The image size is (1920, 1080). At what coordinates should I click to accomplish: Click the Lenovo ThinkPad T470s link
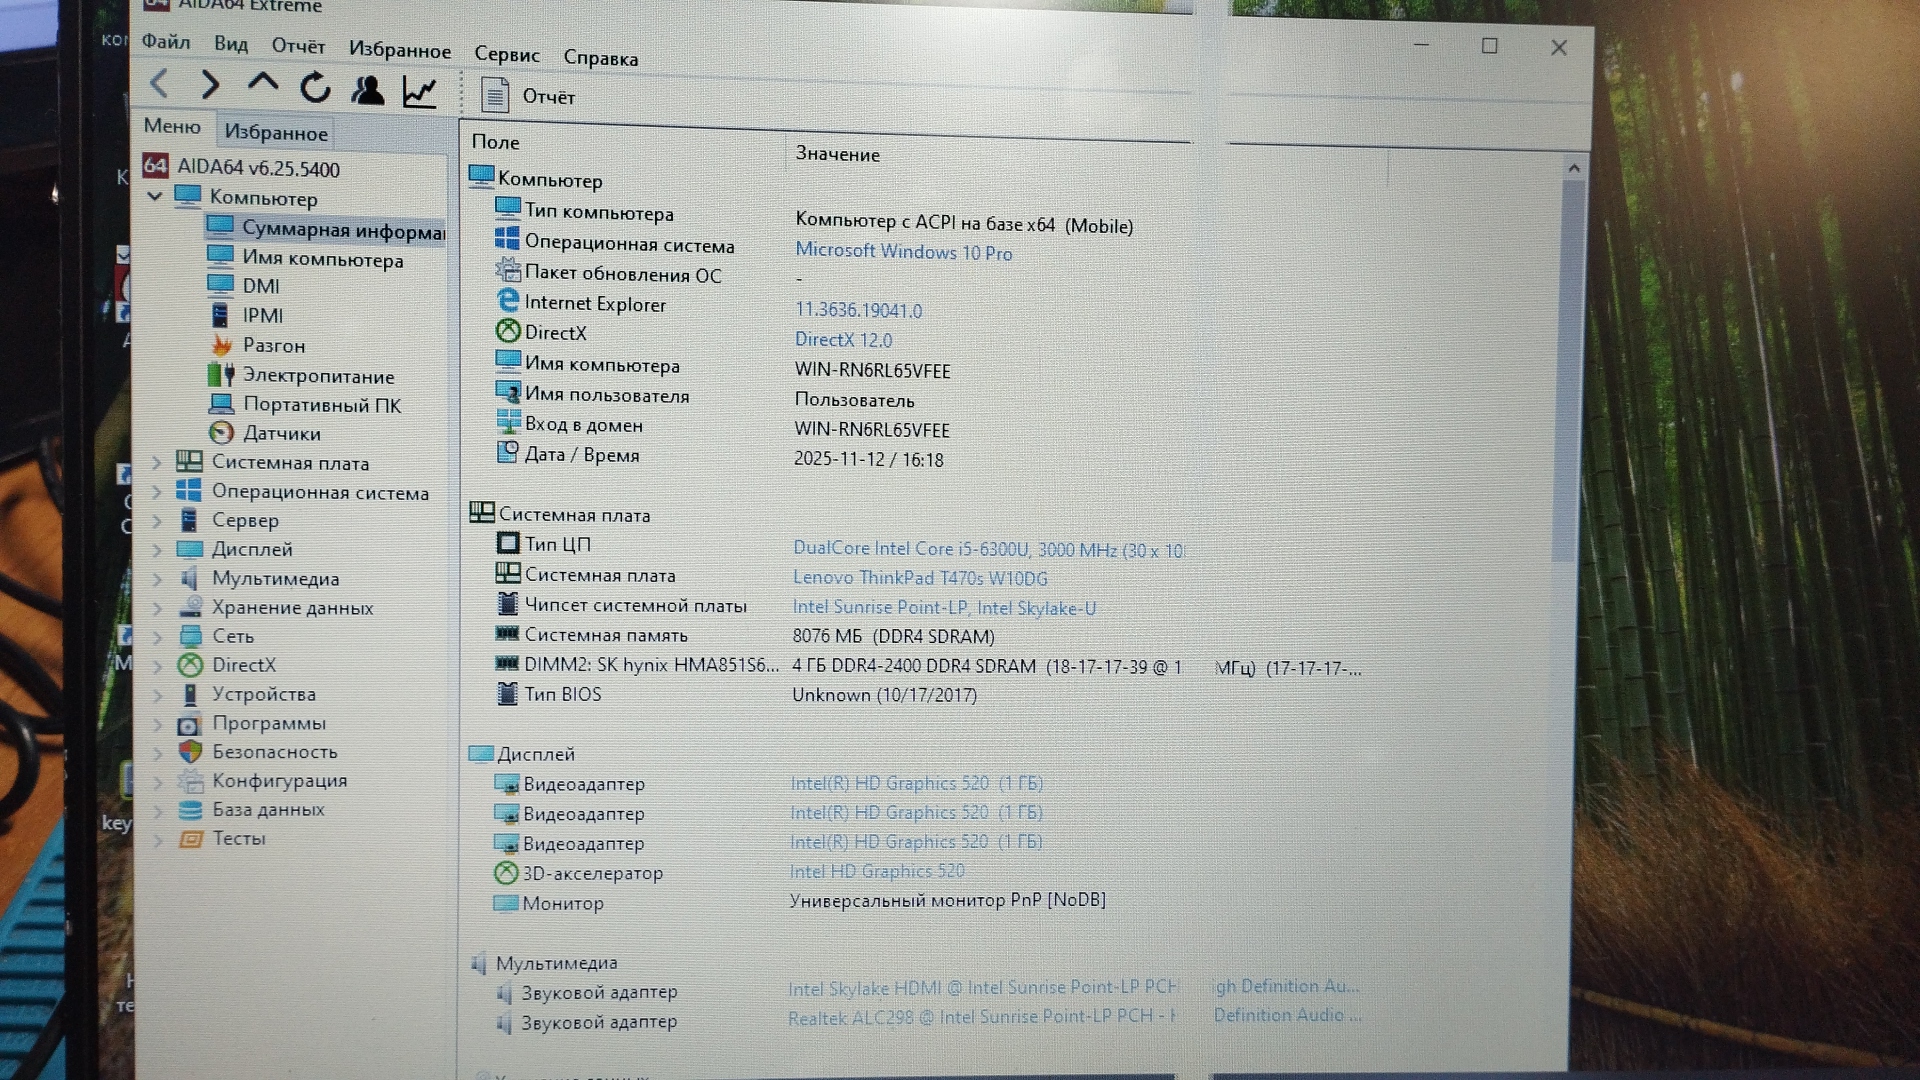coord(919,578)
